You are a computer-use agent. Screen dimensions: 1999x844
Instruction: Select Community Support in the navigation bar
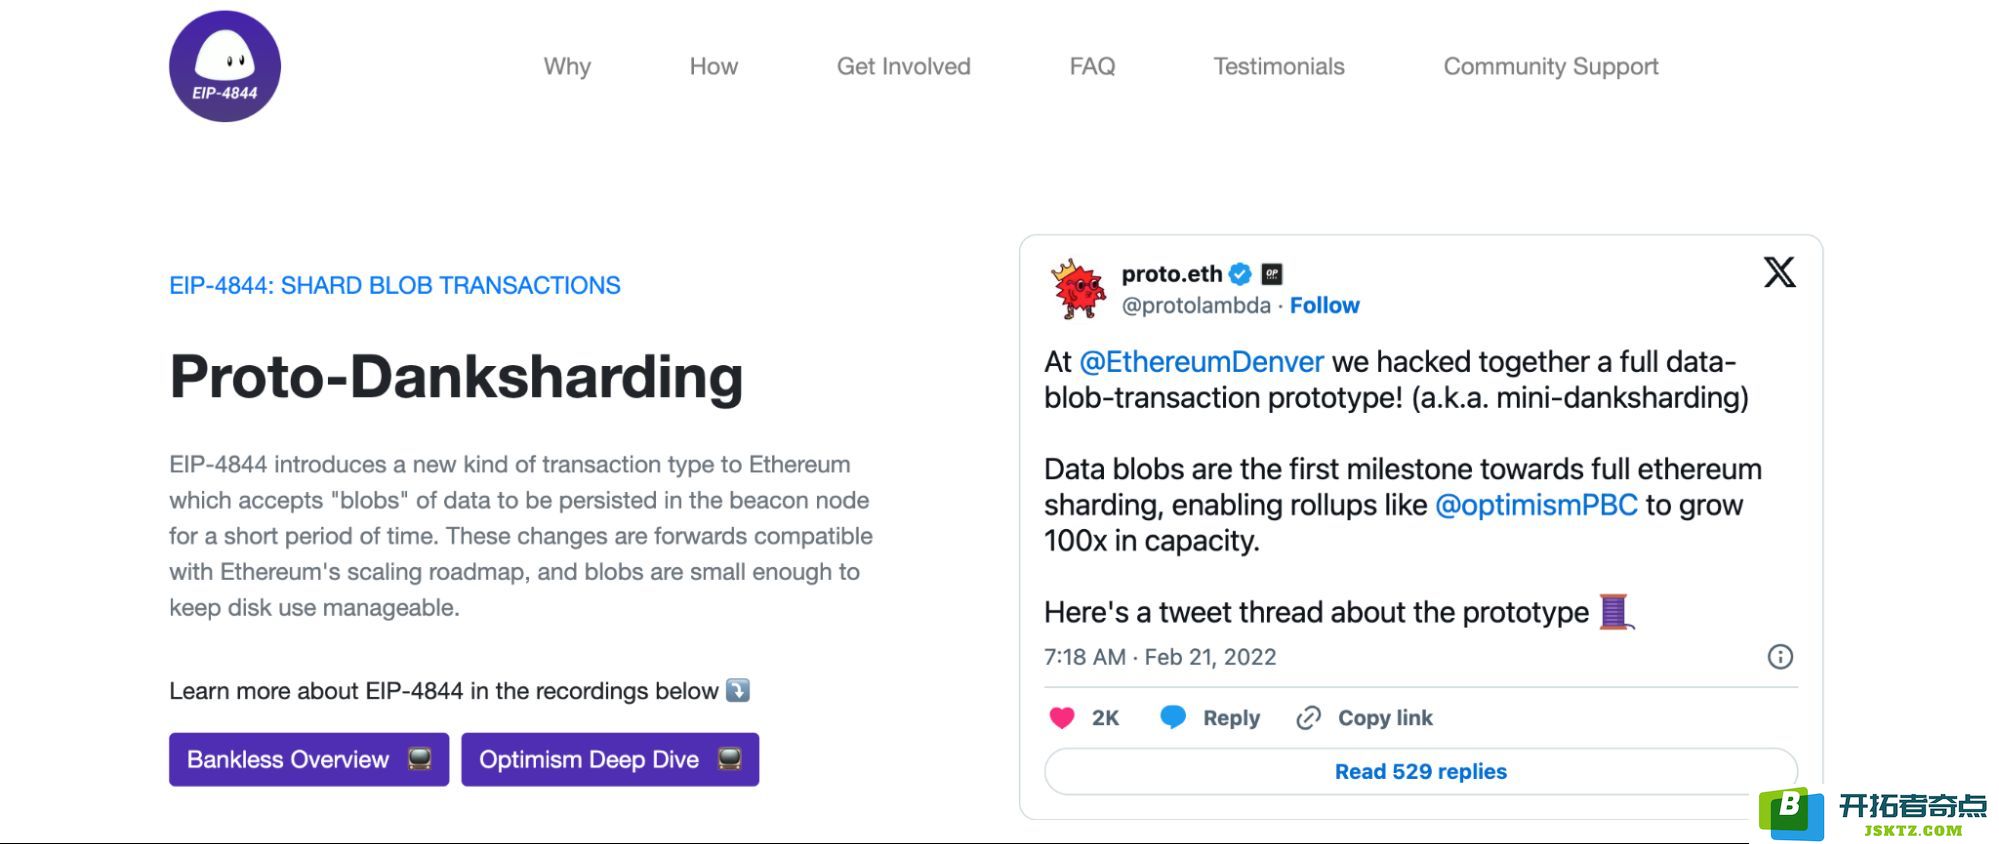pyautogui.click(x=1551, y=67)
